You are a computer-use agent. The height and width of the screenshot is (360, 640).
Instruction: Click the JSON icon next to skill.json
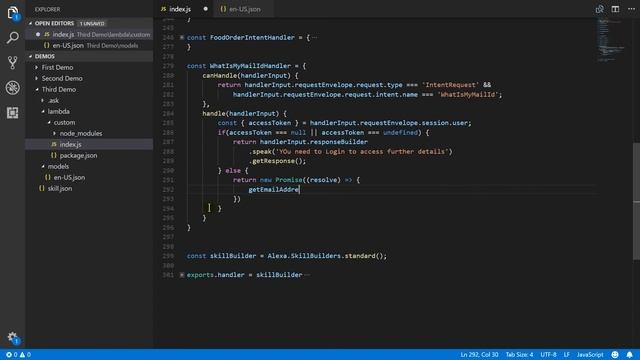pyautogui.click(x=42, y=188)
